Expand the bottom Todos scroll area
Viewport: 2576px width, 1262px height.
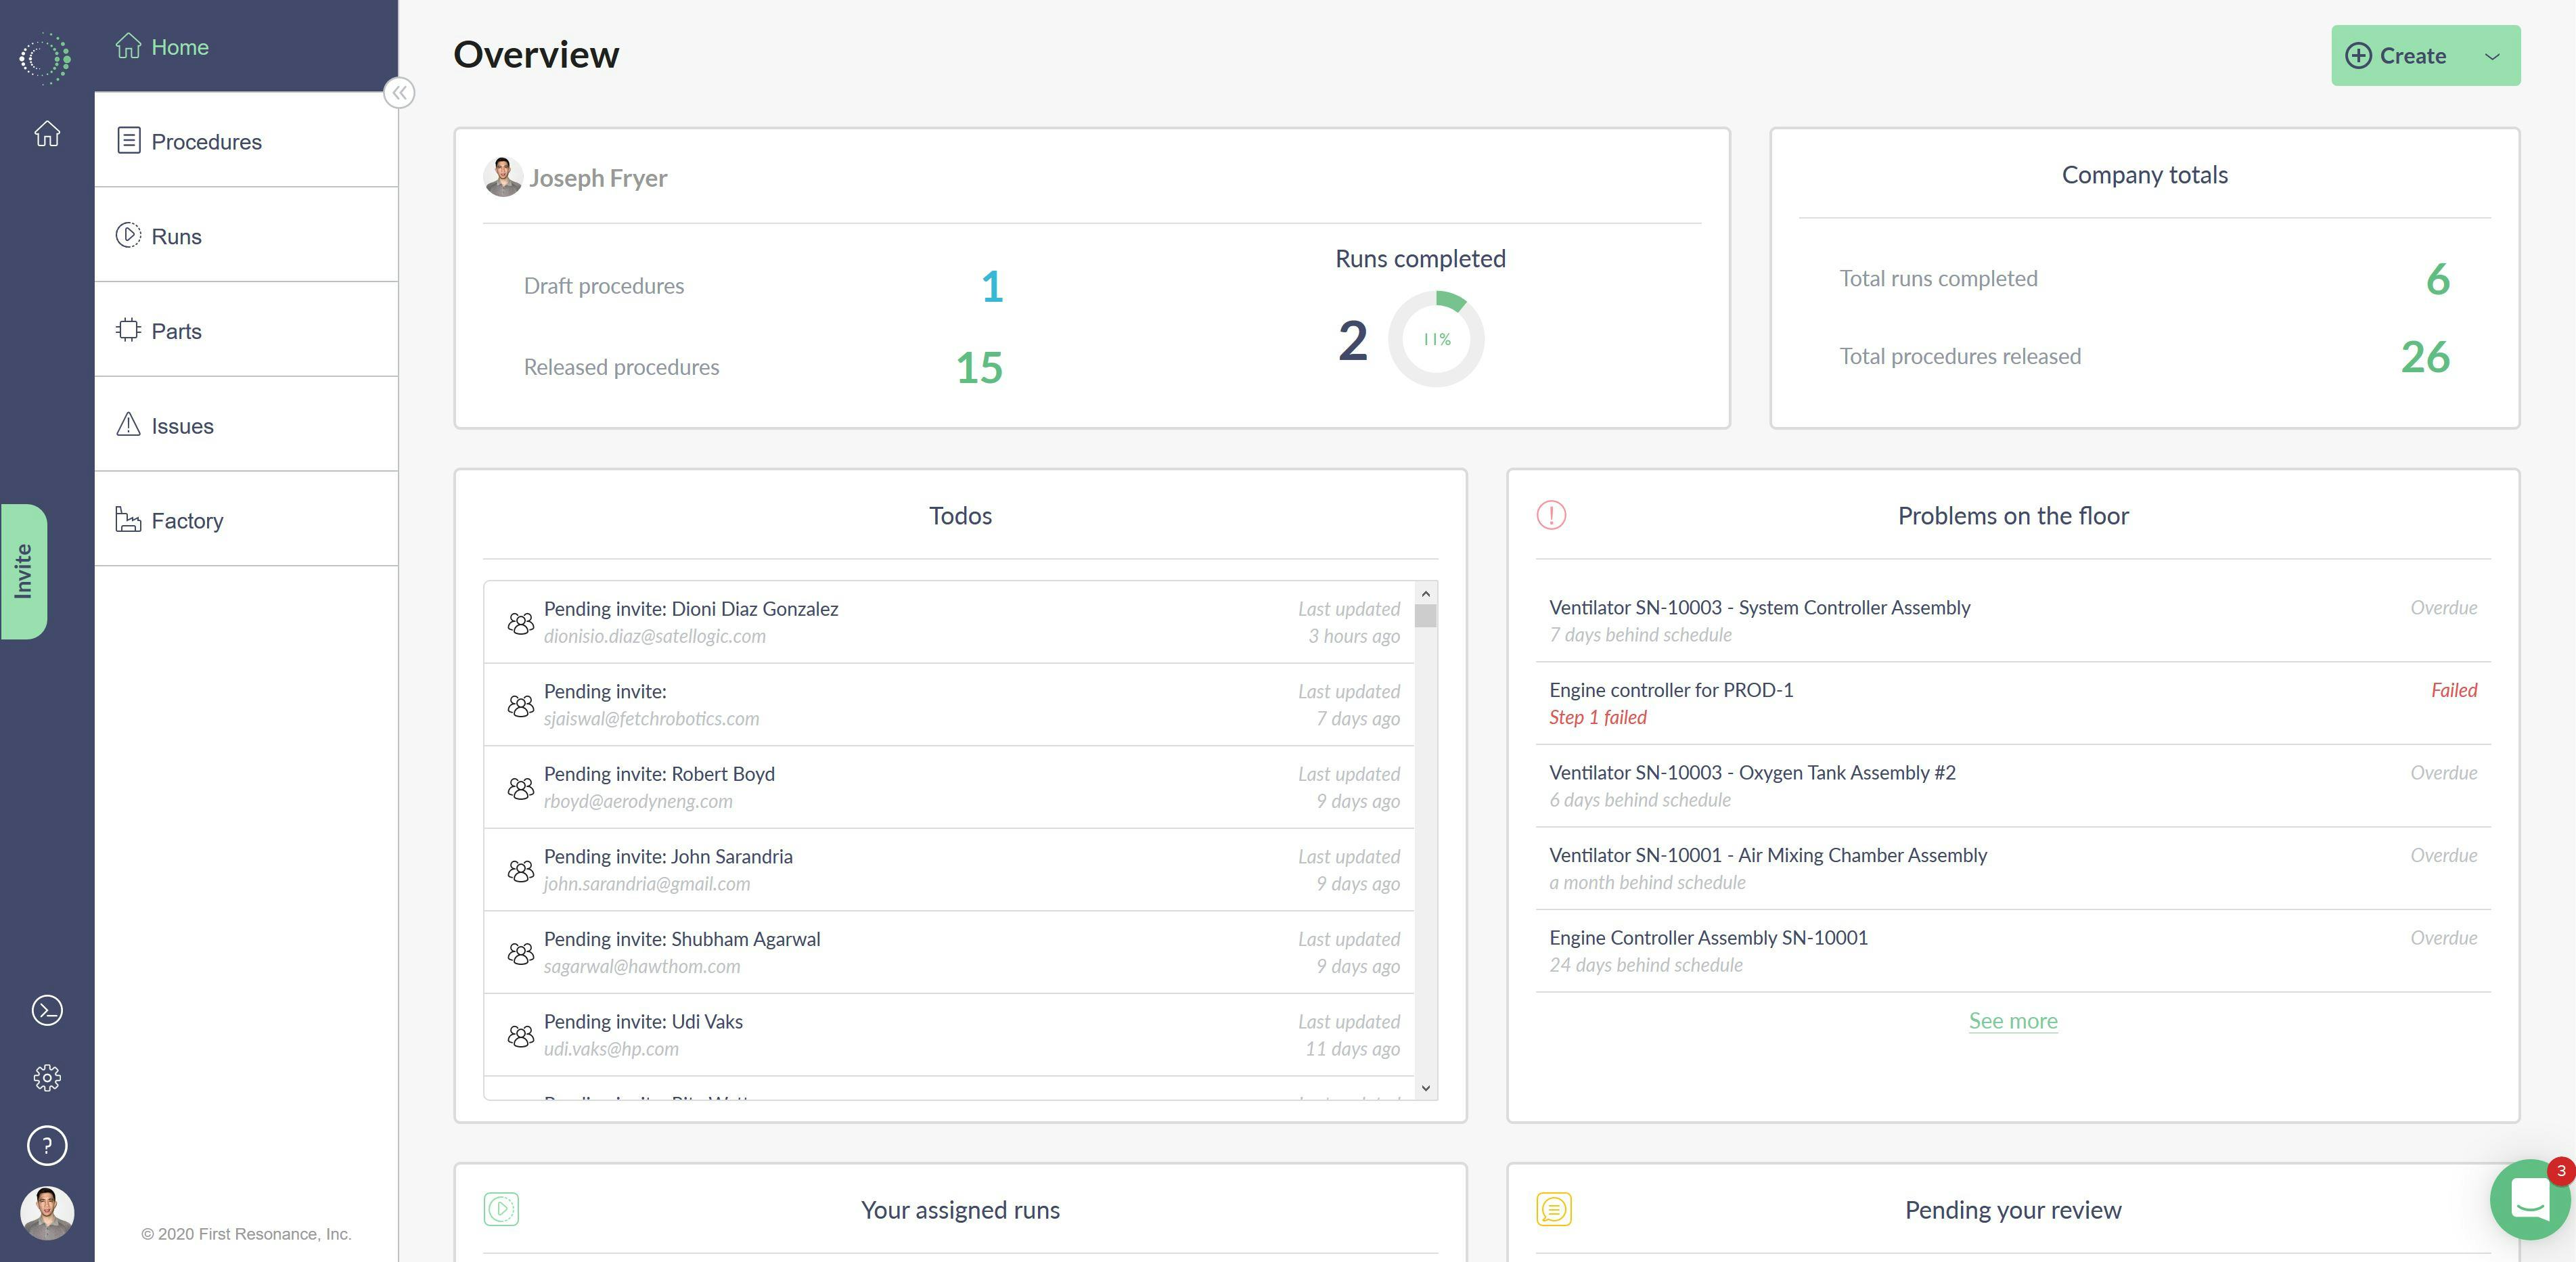(x=1426, y=1089)
